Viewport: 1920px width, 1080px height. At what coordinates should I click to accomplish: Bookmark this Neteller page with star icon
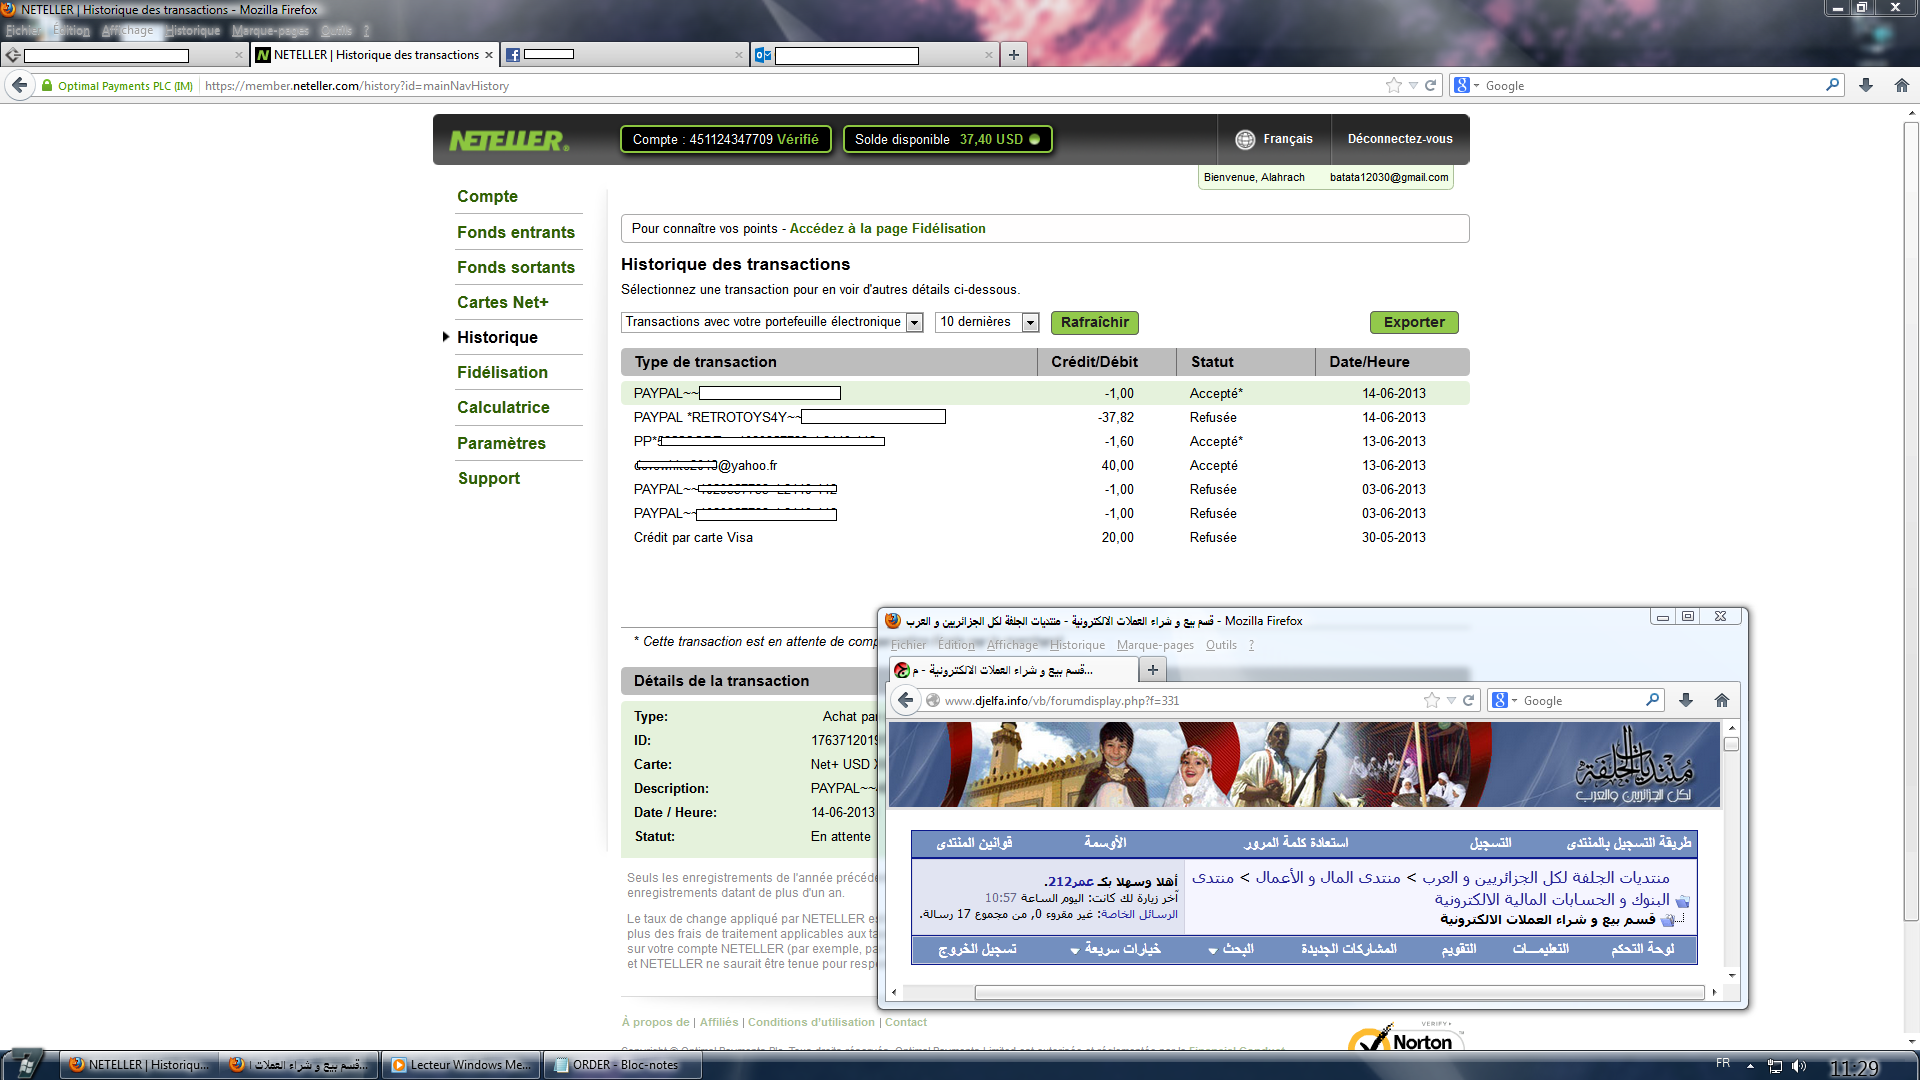(1394, 85)
